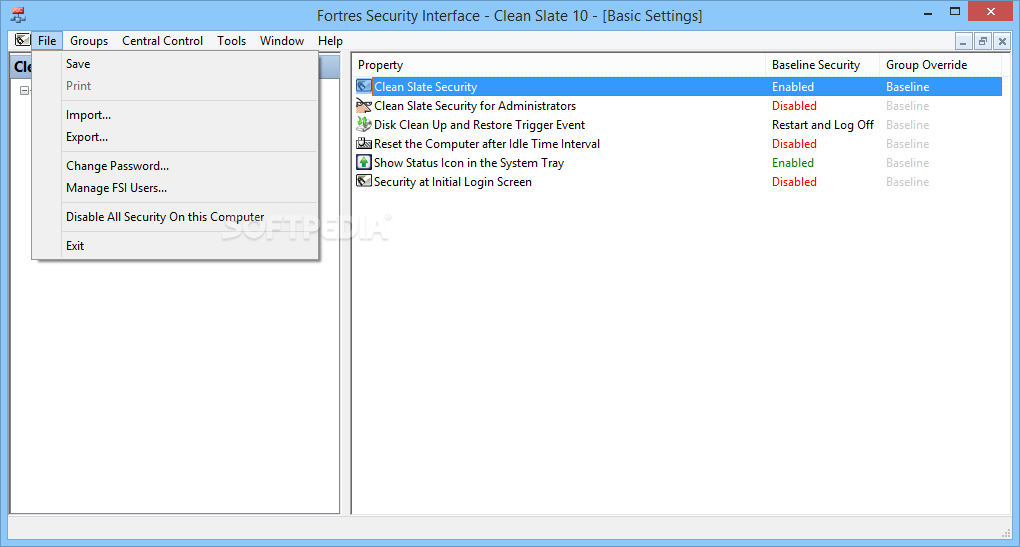The width and height of the screenshot is (1020, 547).
Task: Click the Reset the Computer after Idle icon
Action: click(364, 143)
